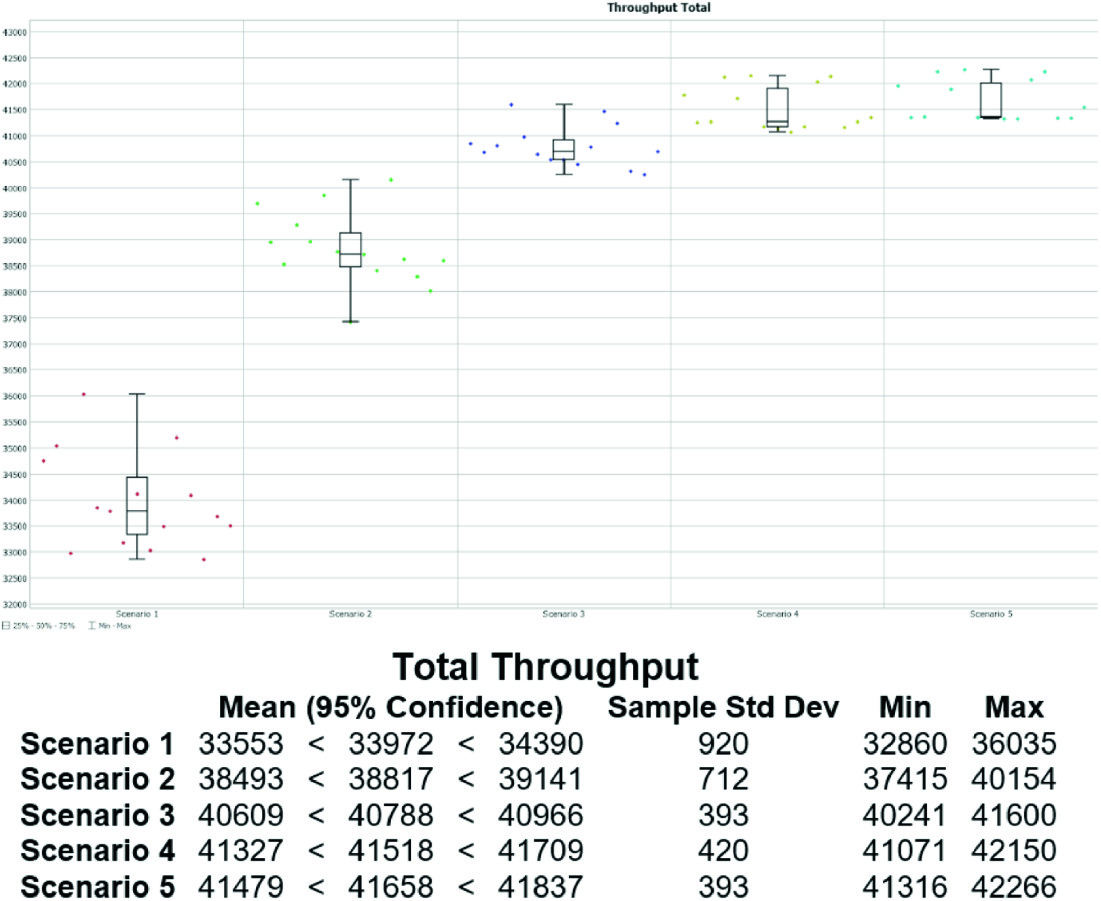Click Scenario 2 max value 40154
Viewport: 1101px width, 901px height.
[x=1014, y=779]
